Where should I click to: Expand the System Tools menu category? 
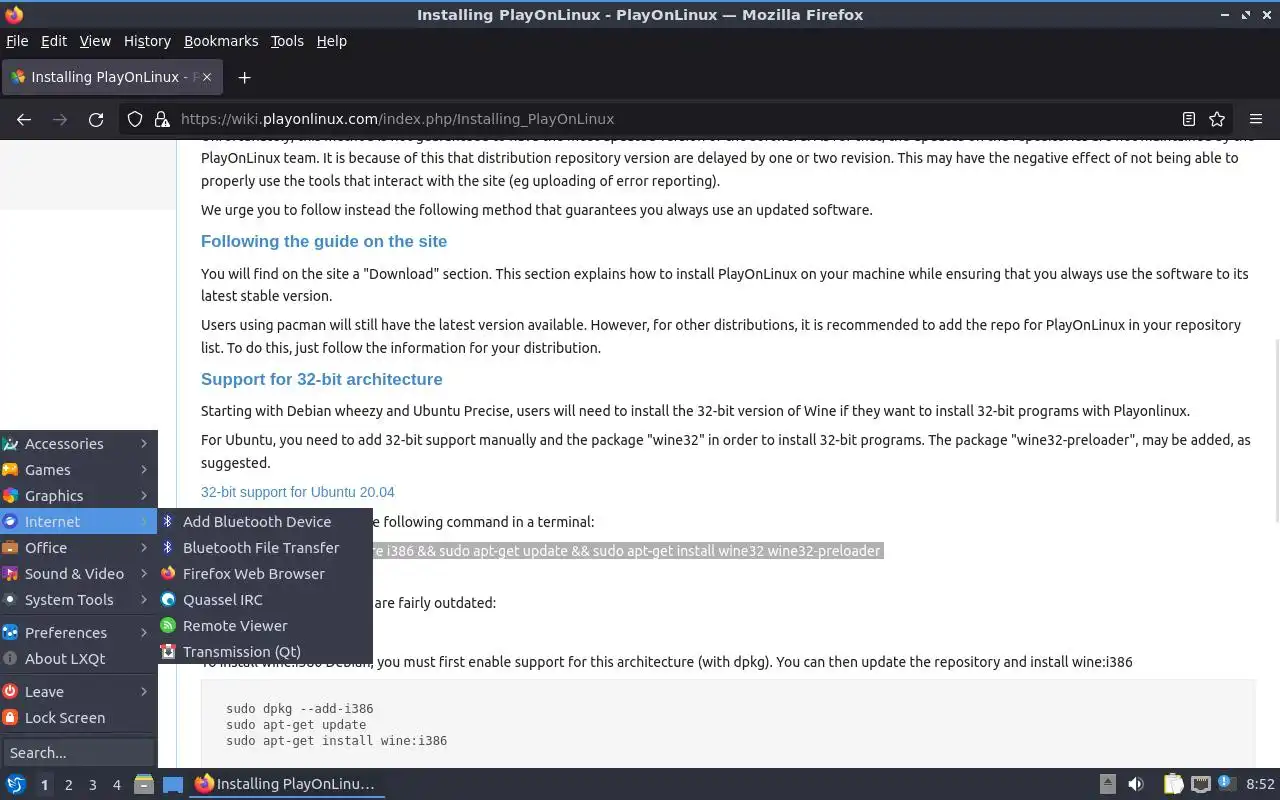(x=78, y=599)
